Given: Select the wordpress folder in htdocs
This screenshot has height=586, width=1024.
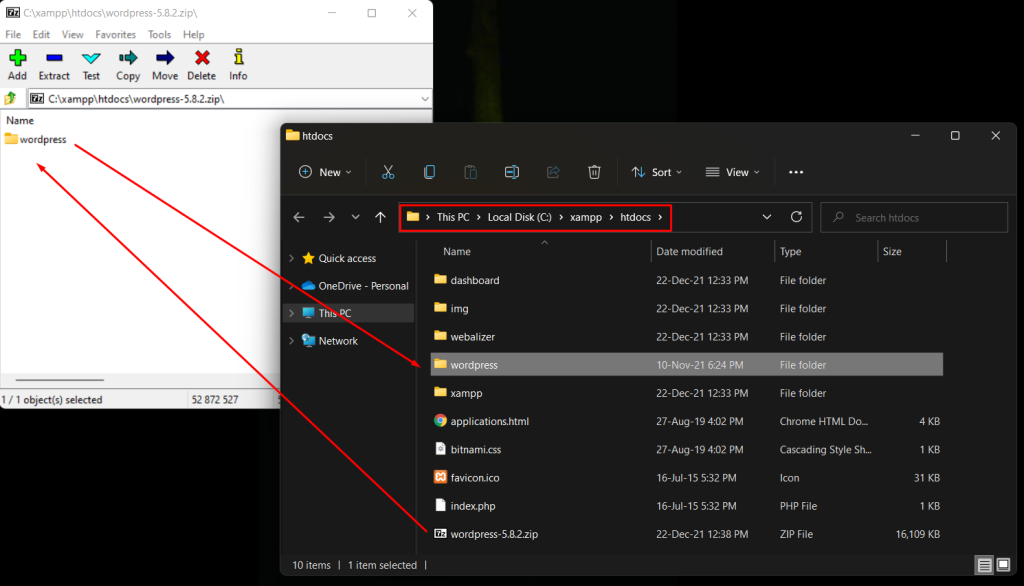Looking at the screenshot, I should click(x=686, y=365).
